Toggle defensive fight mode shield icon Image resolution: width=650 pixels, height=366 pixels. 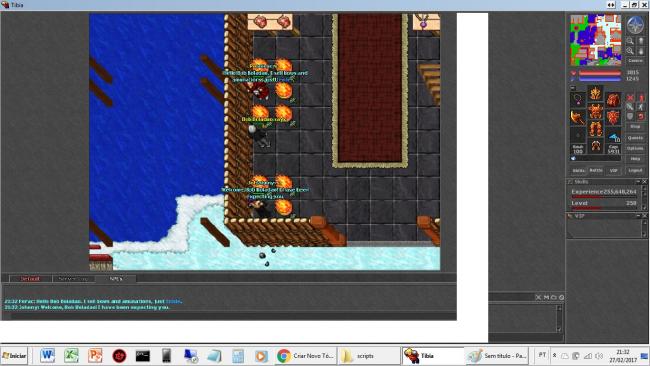coord(630,116)
